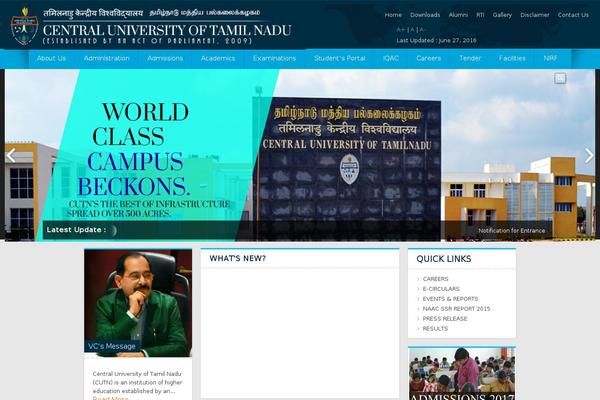Open the Admissions 2017 banner image

(462, 374)
